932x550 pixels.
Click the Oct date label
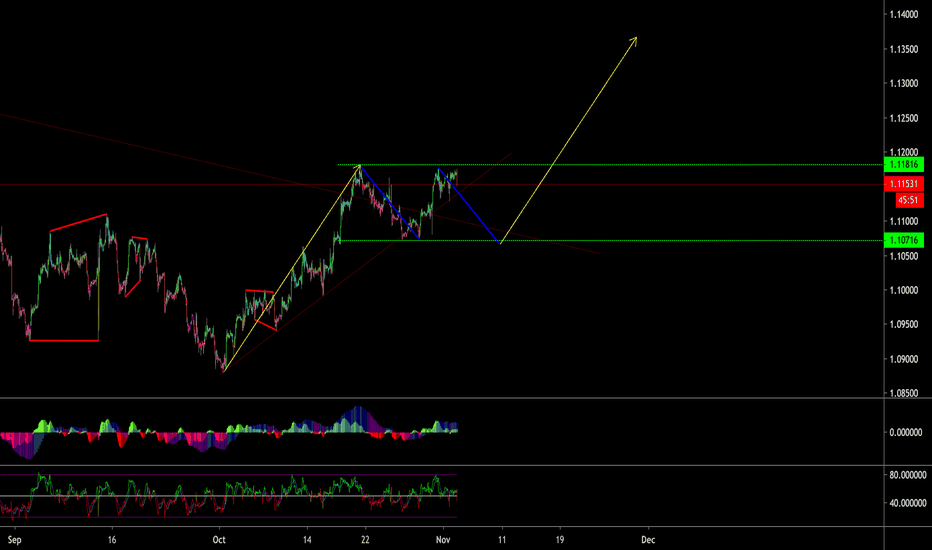pyautogui.click(x=219, y=540)
